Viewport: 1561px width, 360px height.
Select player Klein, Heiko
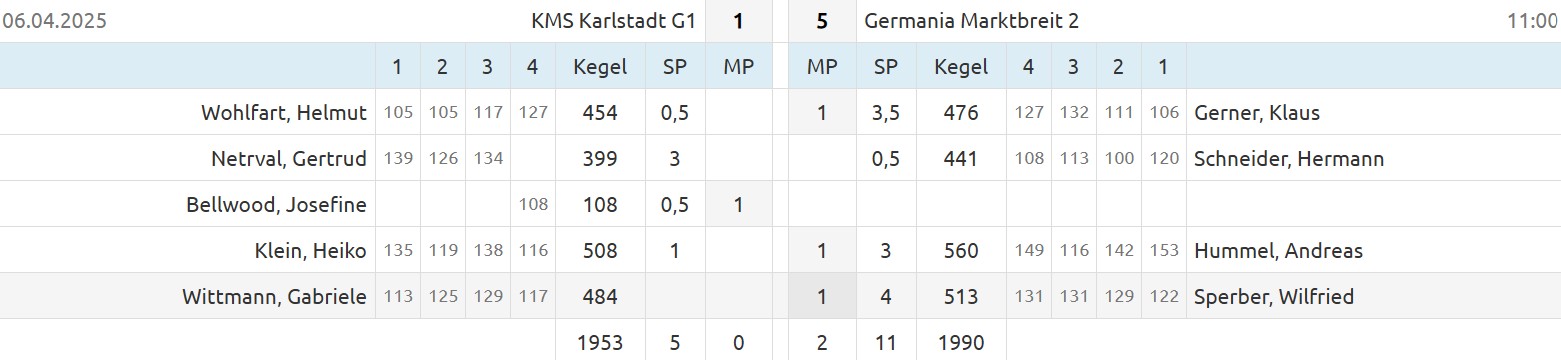click(311, 251)
